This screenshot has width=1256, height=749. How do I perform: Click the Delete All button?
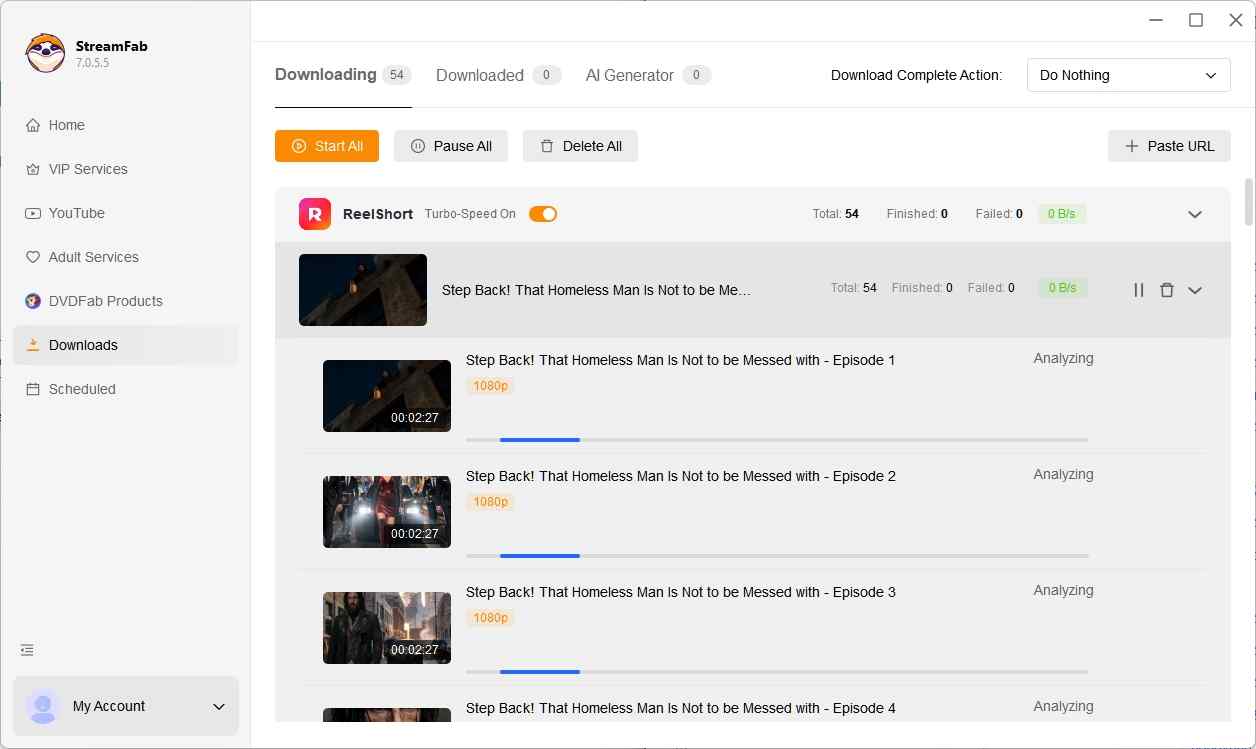point(580,146)
